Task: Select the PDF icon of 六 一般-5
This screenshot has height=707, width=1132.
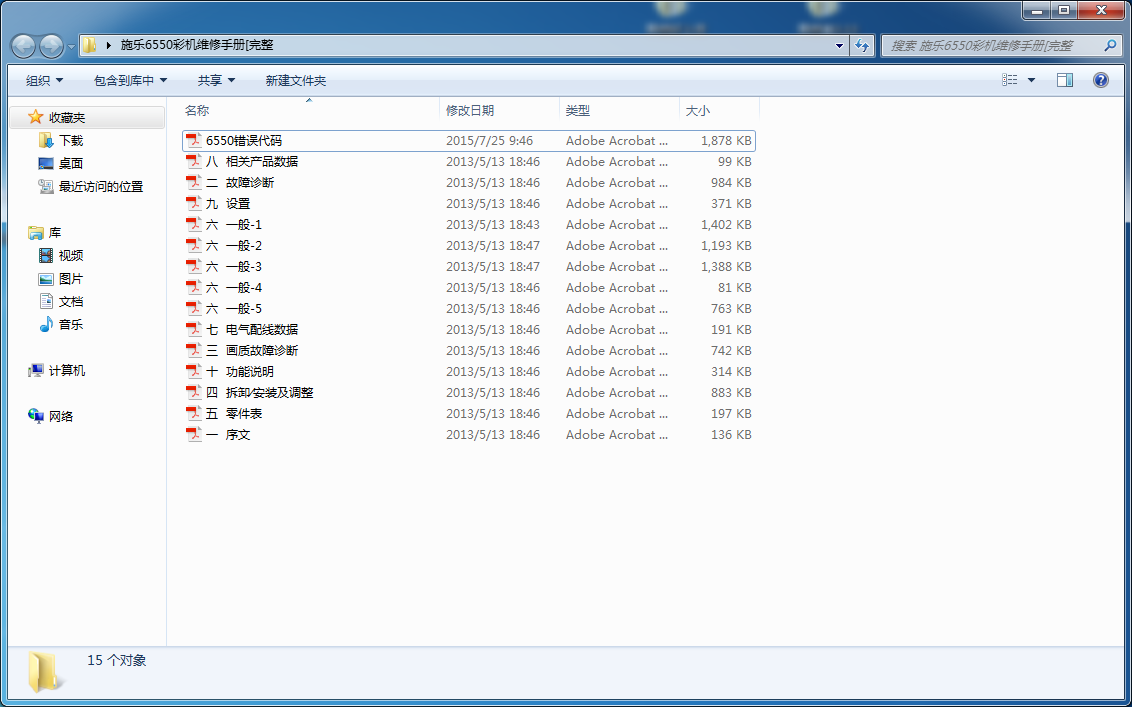Action: pos(193,308)
